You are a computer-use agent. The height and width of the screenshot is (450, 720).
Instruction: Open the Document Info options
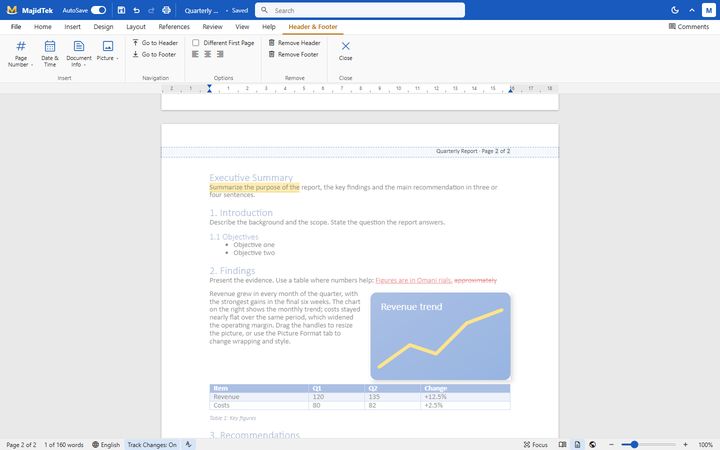coord(79,54)
